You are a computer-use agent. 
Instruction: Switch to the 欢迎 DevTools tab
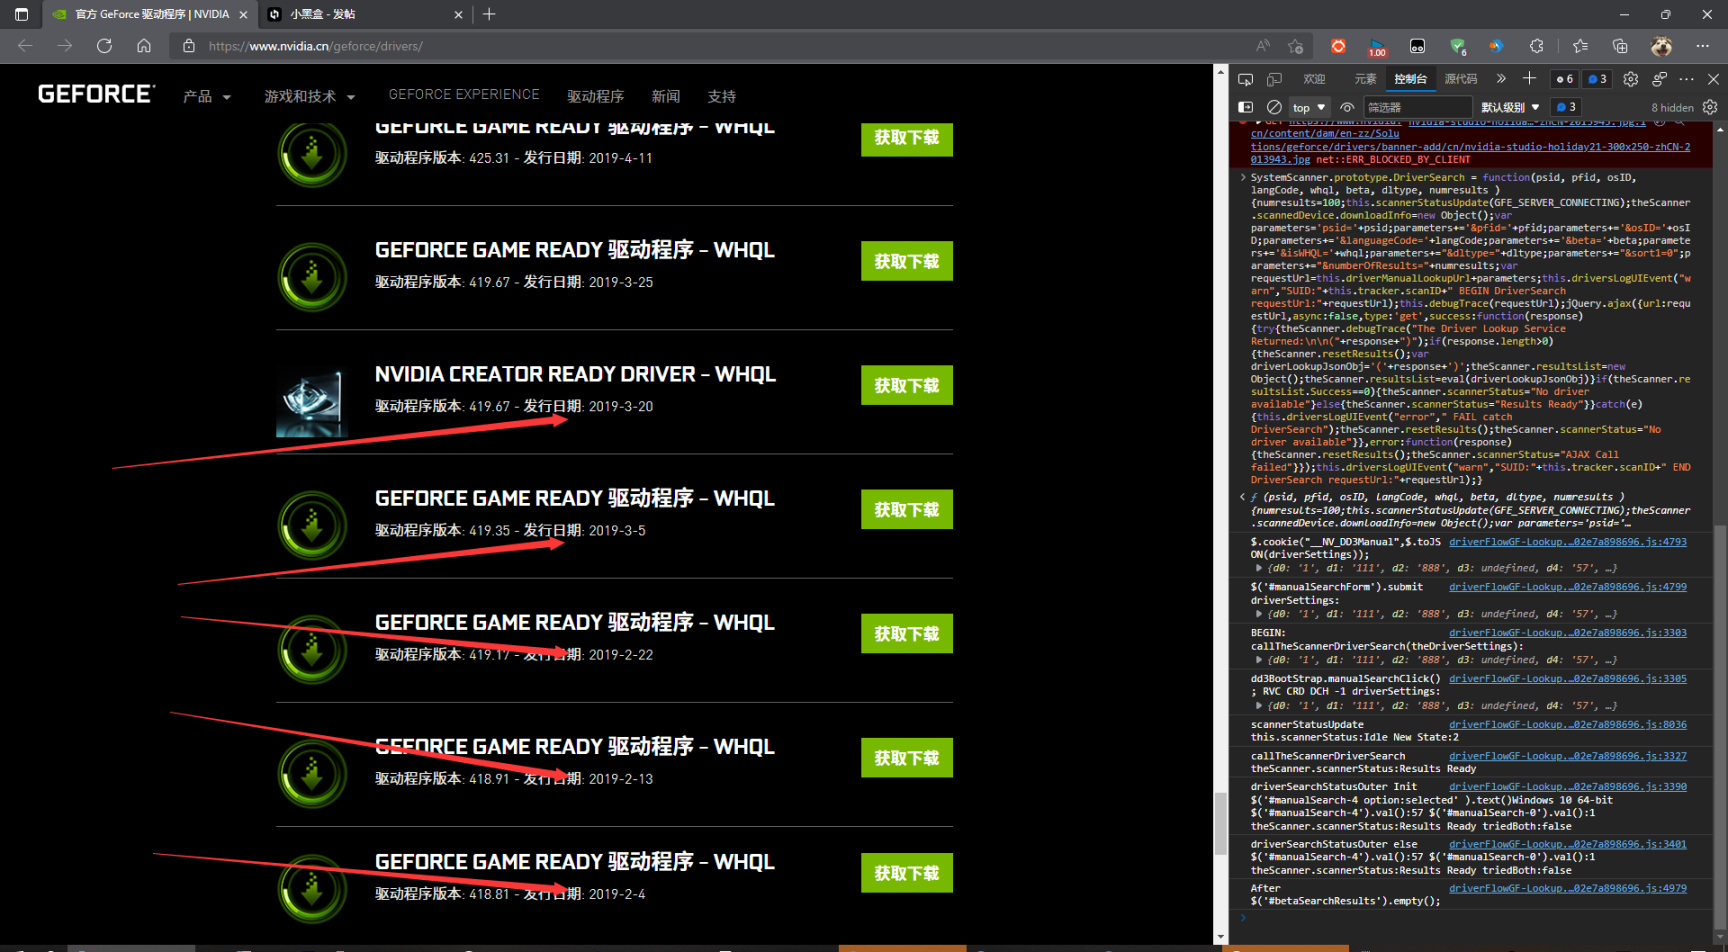tap(1314, 79)
